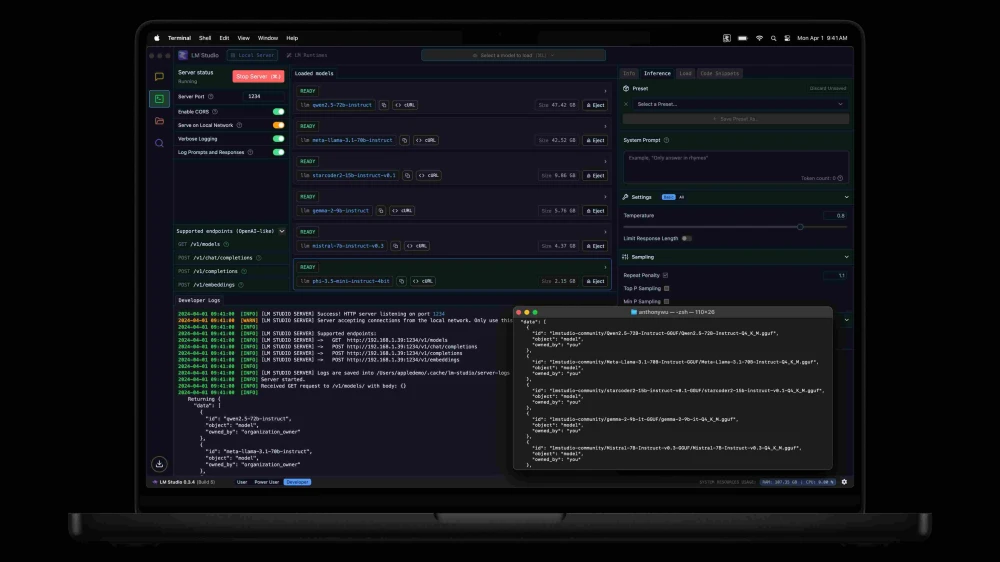The height and width of the screenshot is (562, 1000).
Task: Copy starcoder2-15b-instruct-v0.1 model identifier
Action: tap(408, 175)
